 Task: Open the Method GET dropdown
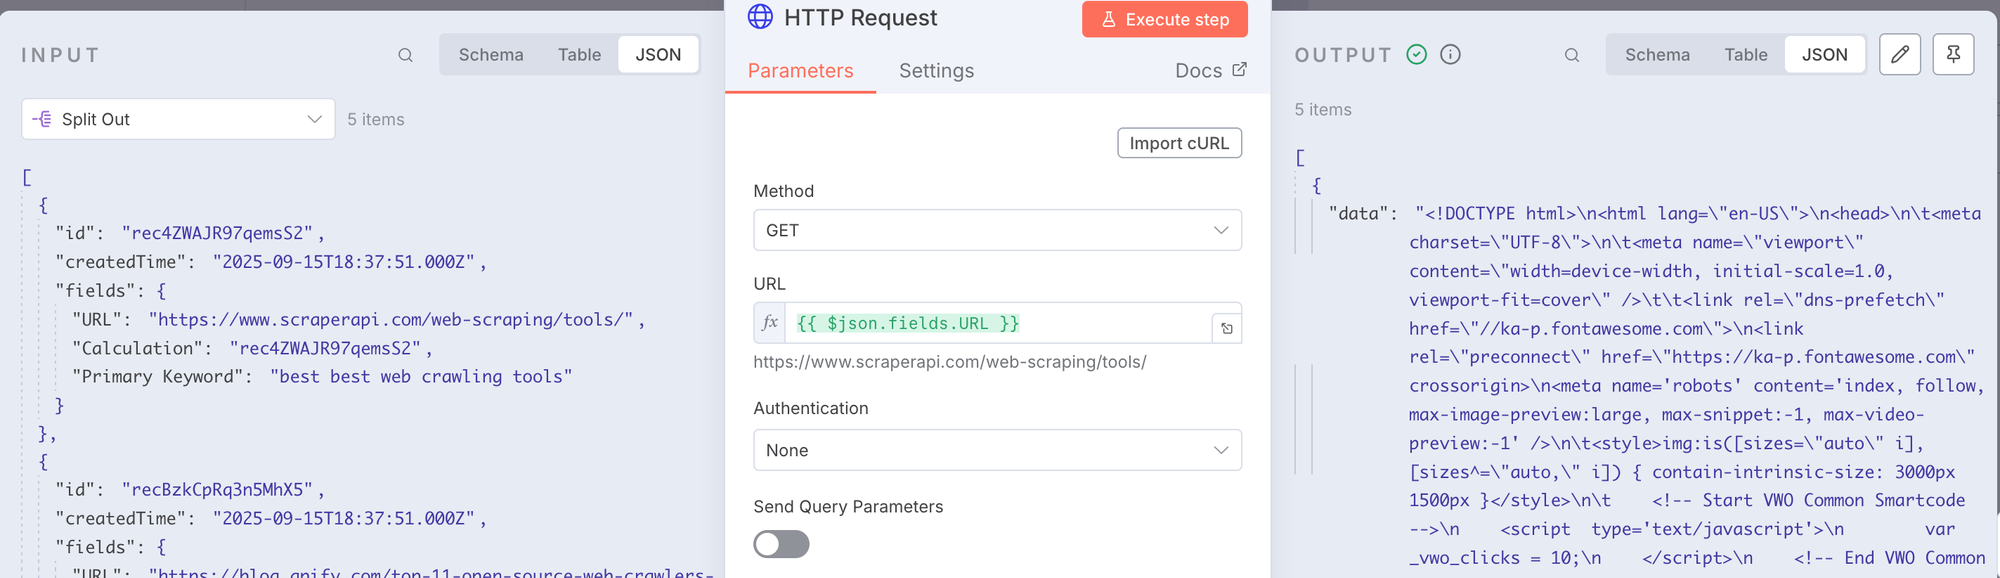click(997, 230)
